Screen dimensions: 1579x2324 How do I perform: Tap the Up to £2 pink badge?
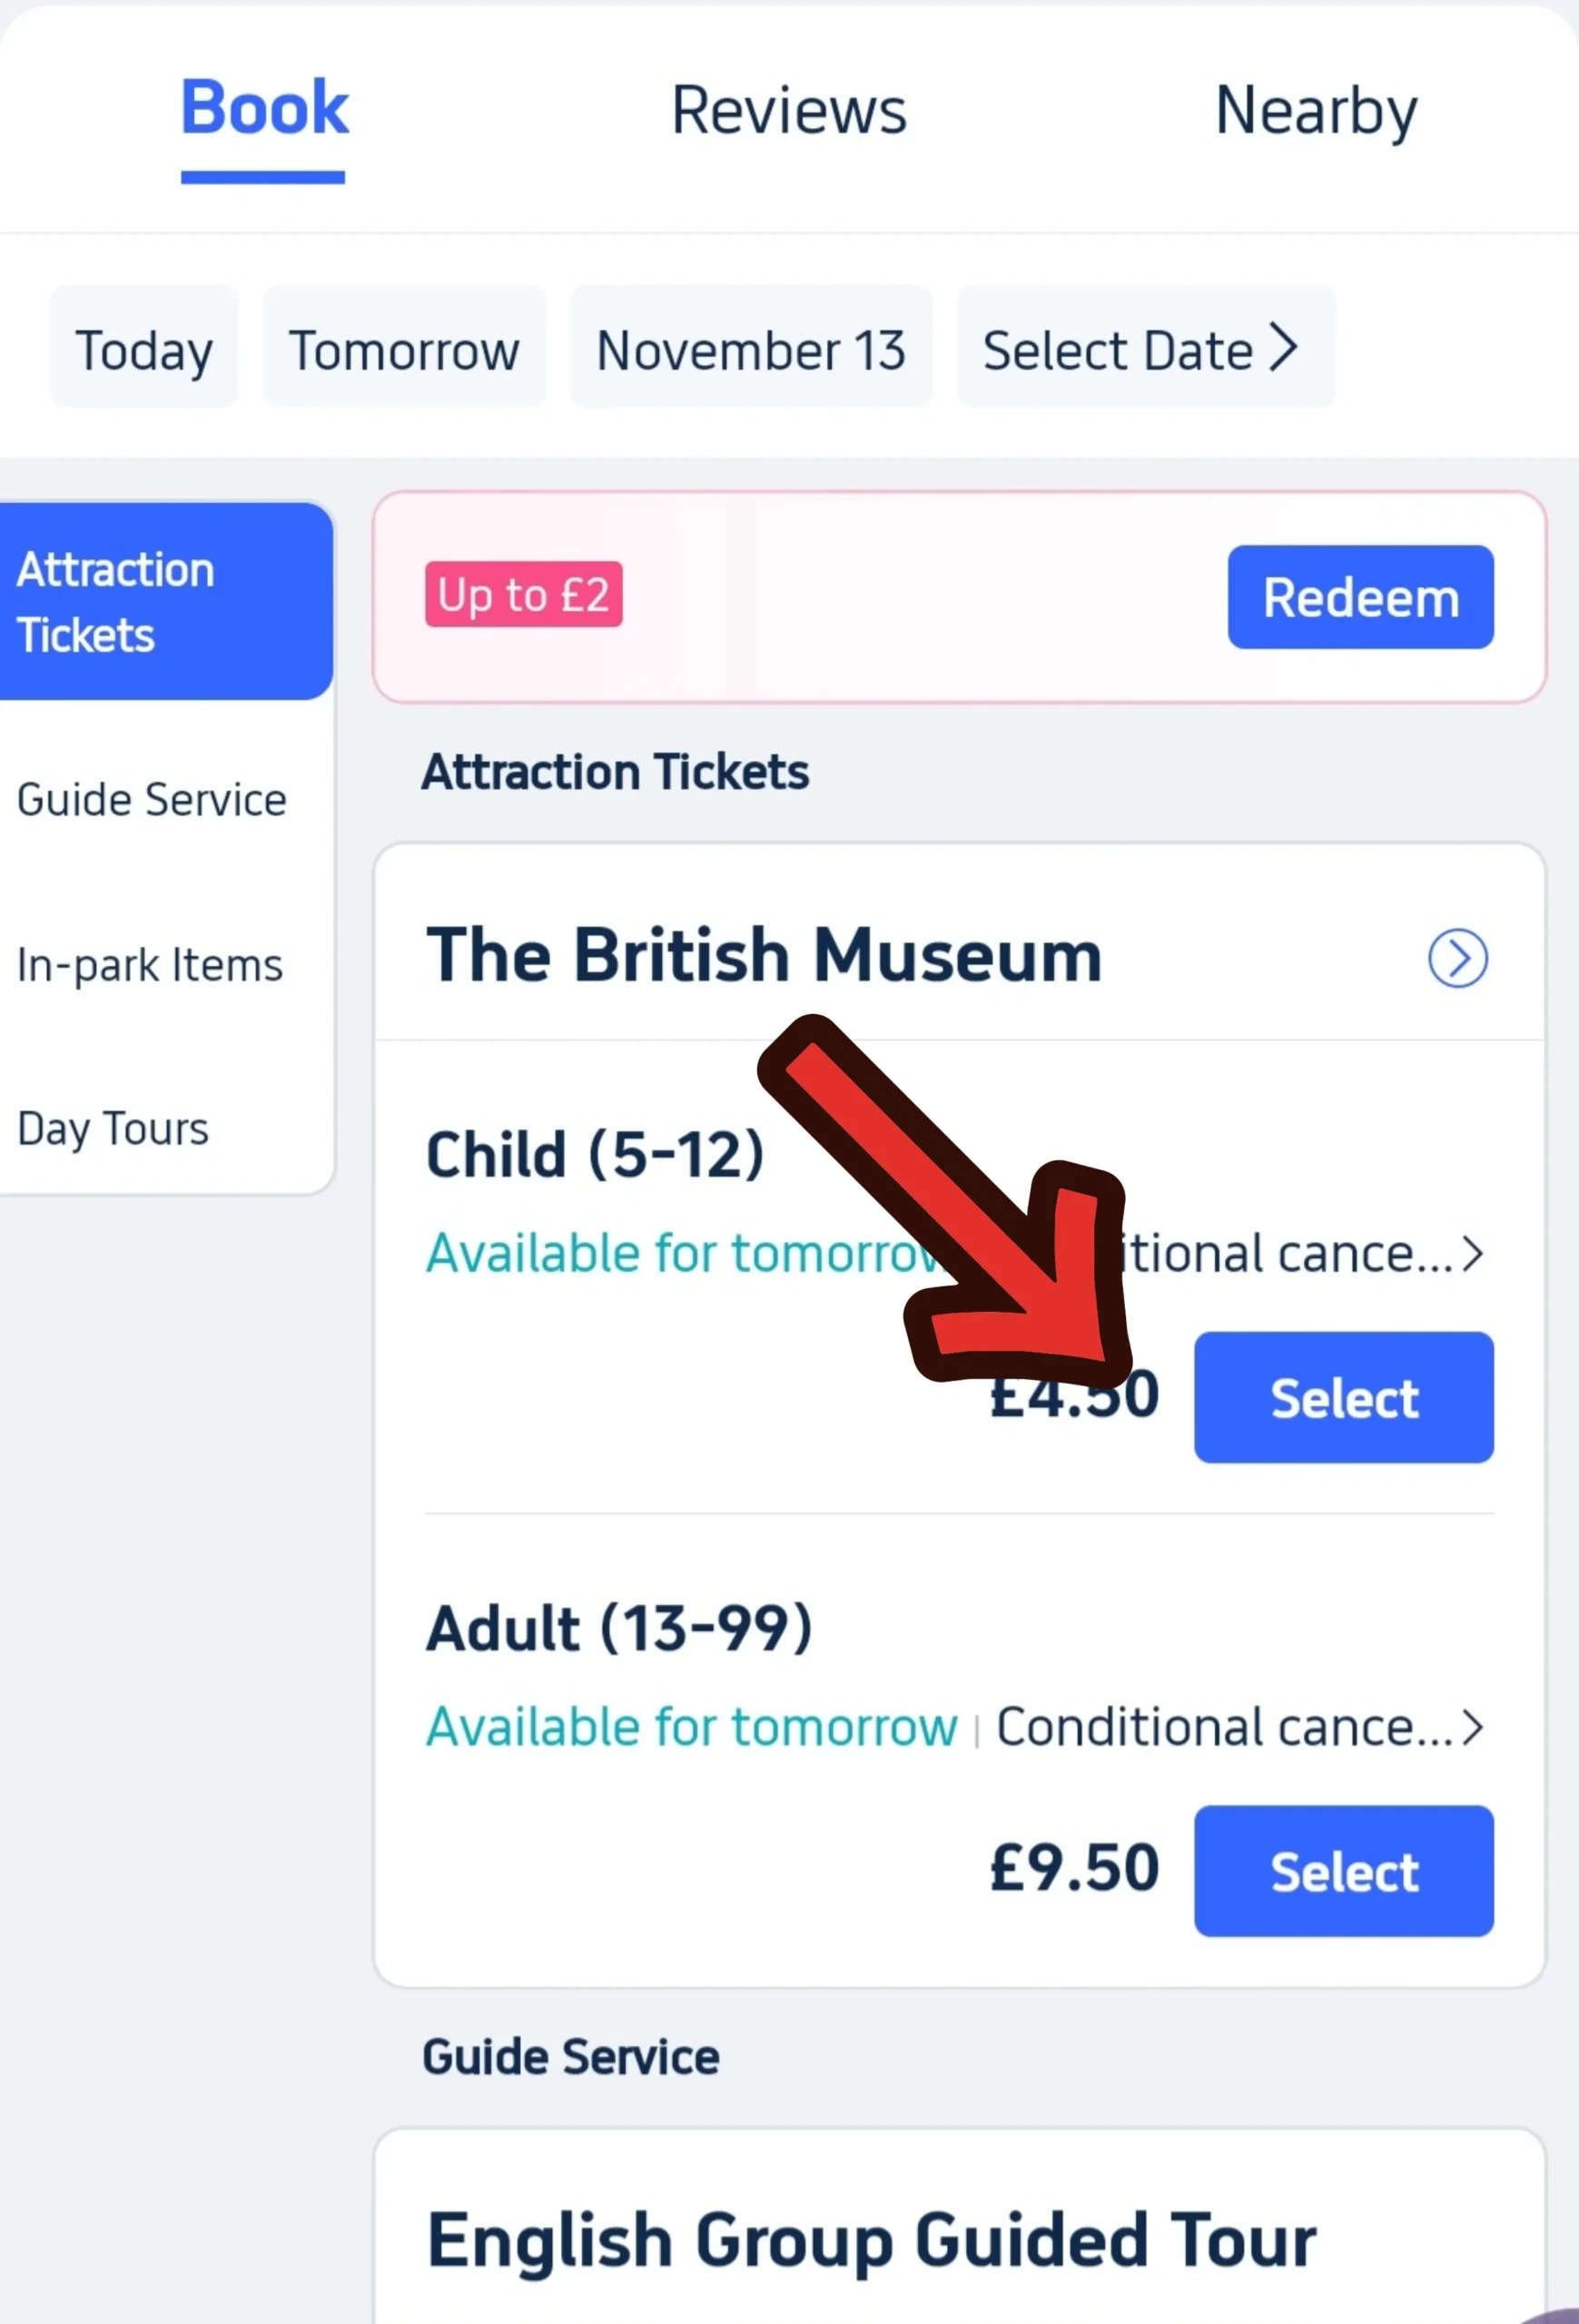523,594
